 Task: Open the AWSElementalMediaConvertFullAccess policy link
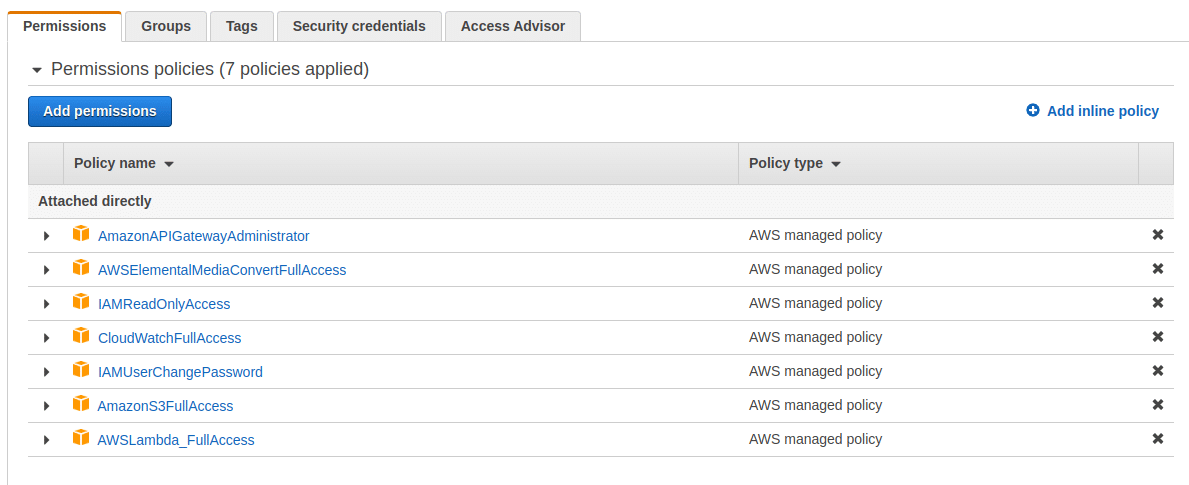(222, 270)
